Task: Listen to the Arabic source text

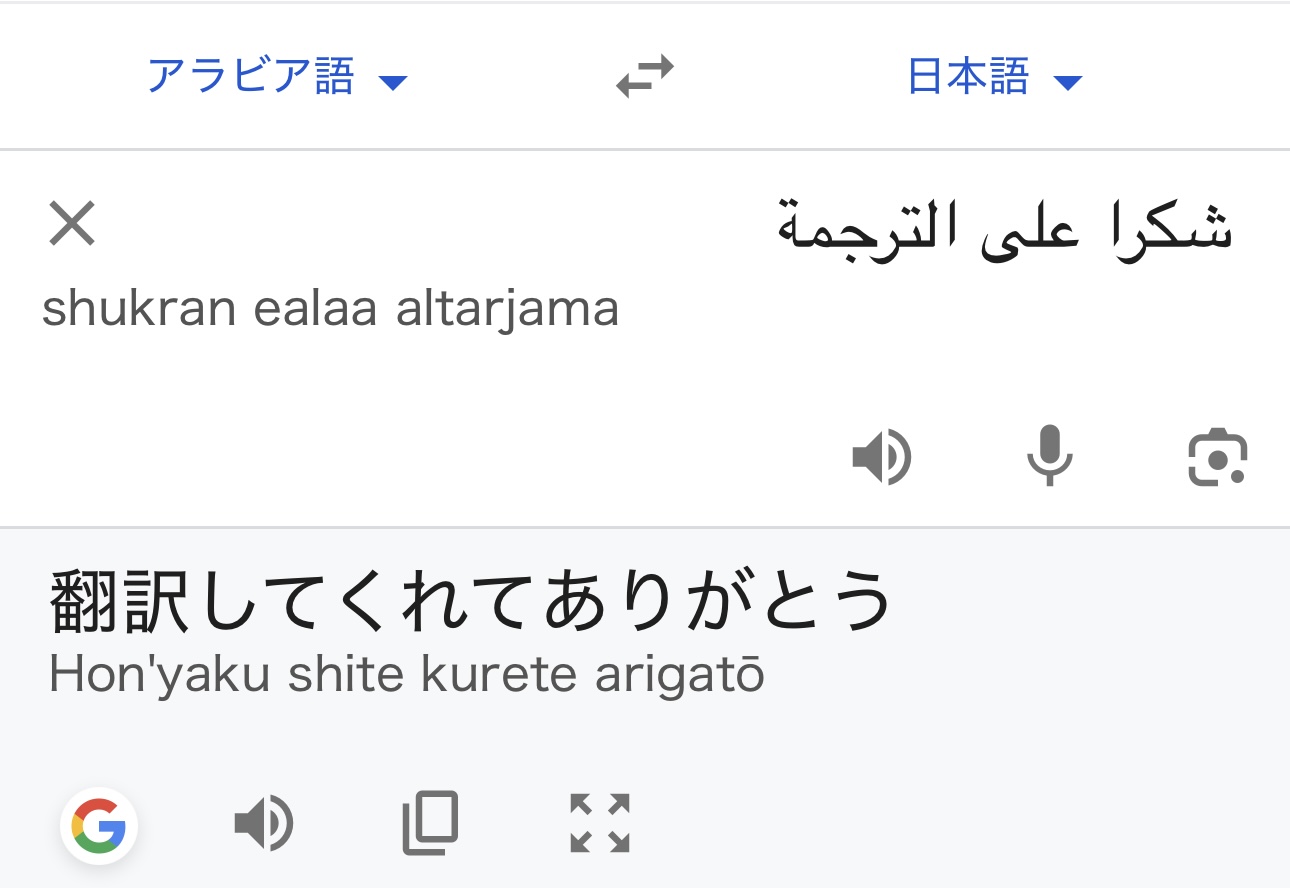Action: (x=881, y=459)
